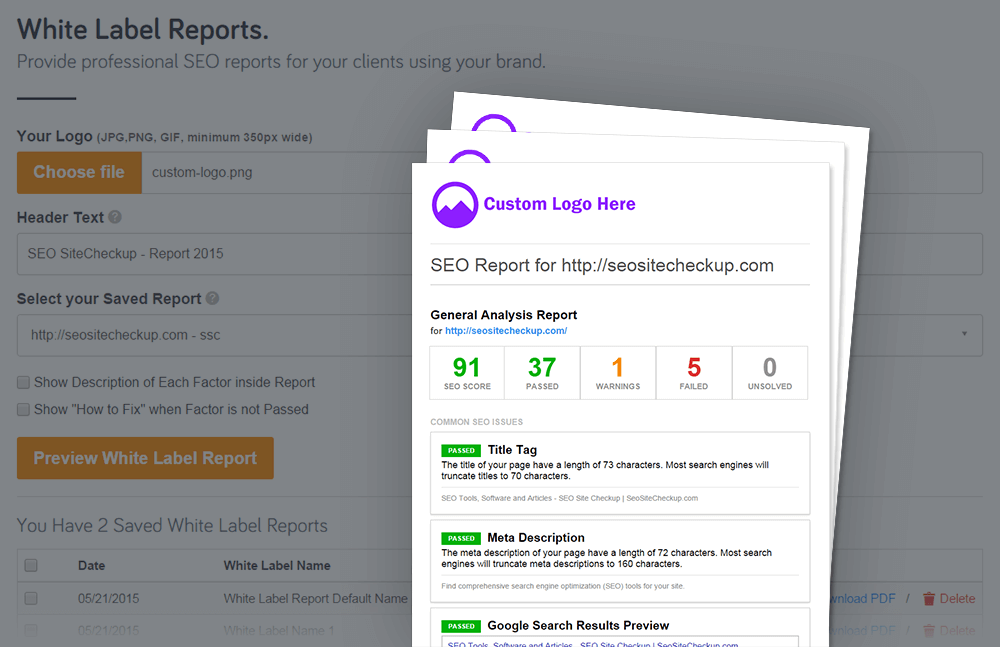
Task: Click Download PDF link for first report
Action: point(862,599)
